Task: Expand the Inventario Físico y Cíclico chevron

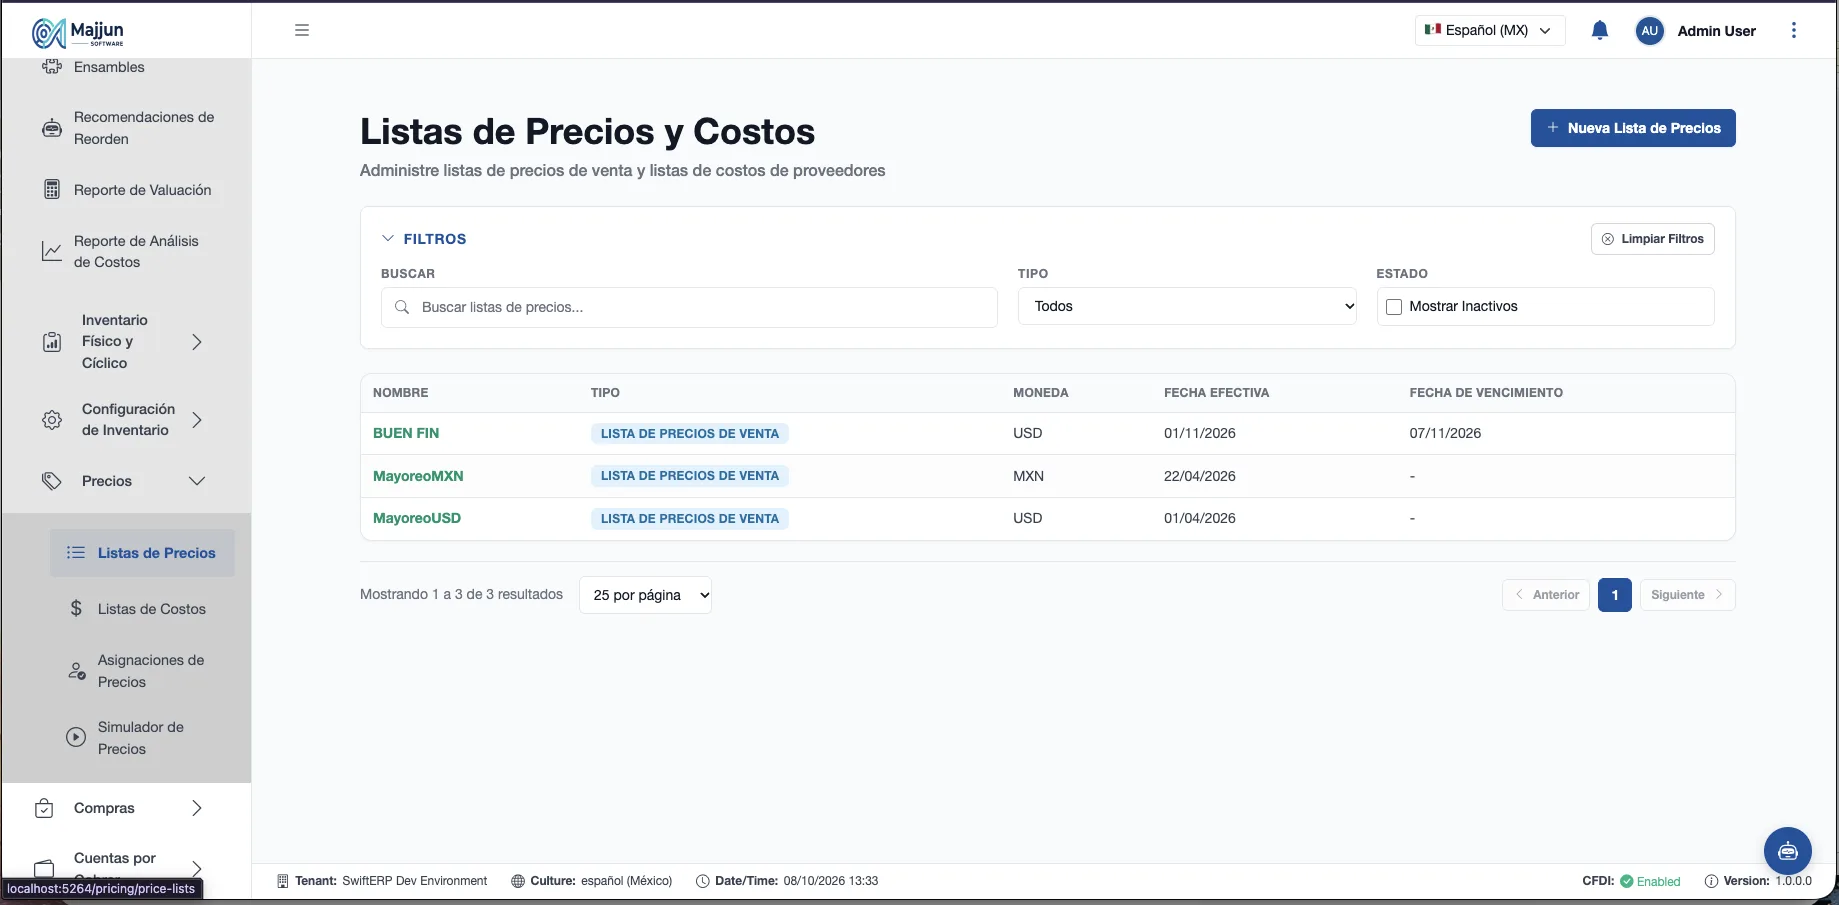Action: tap(197, 342)
